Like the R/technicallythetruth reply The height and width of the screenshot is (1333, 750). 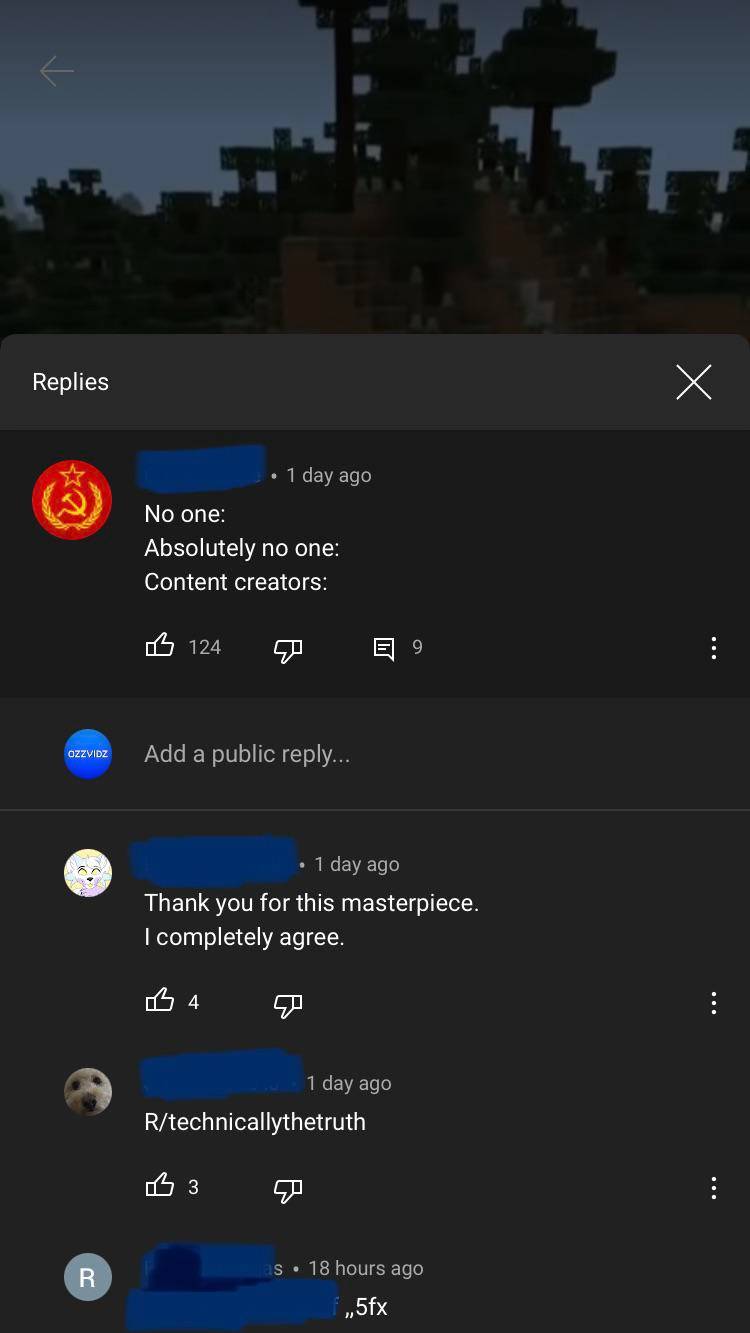click(x=160, y=1185)
